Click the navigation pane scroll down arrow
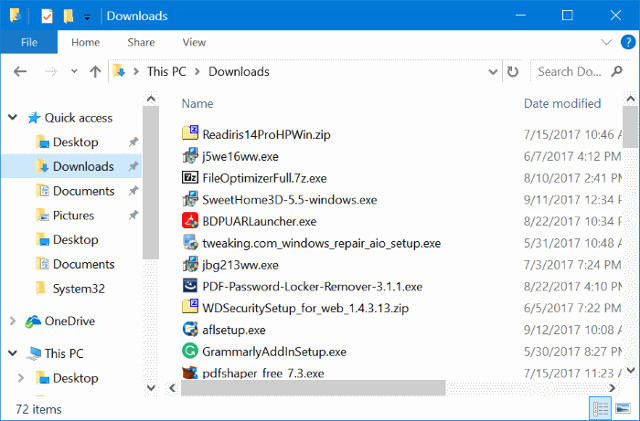The width and height of the screenshot is (640, 421). 151,388
